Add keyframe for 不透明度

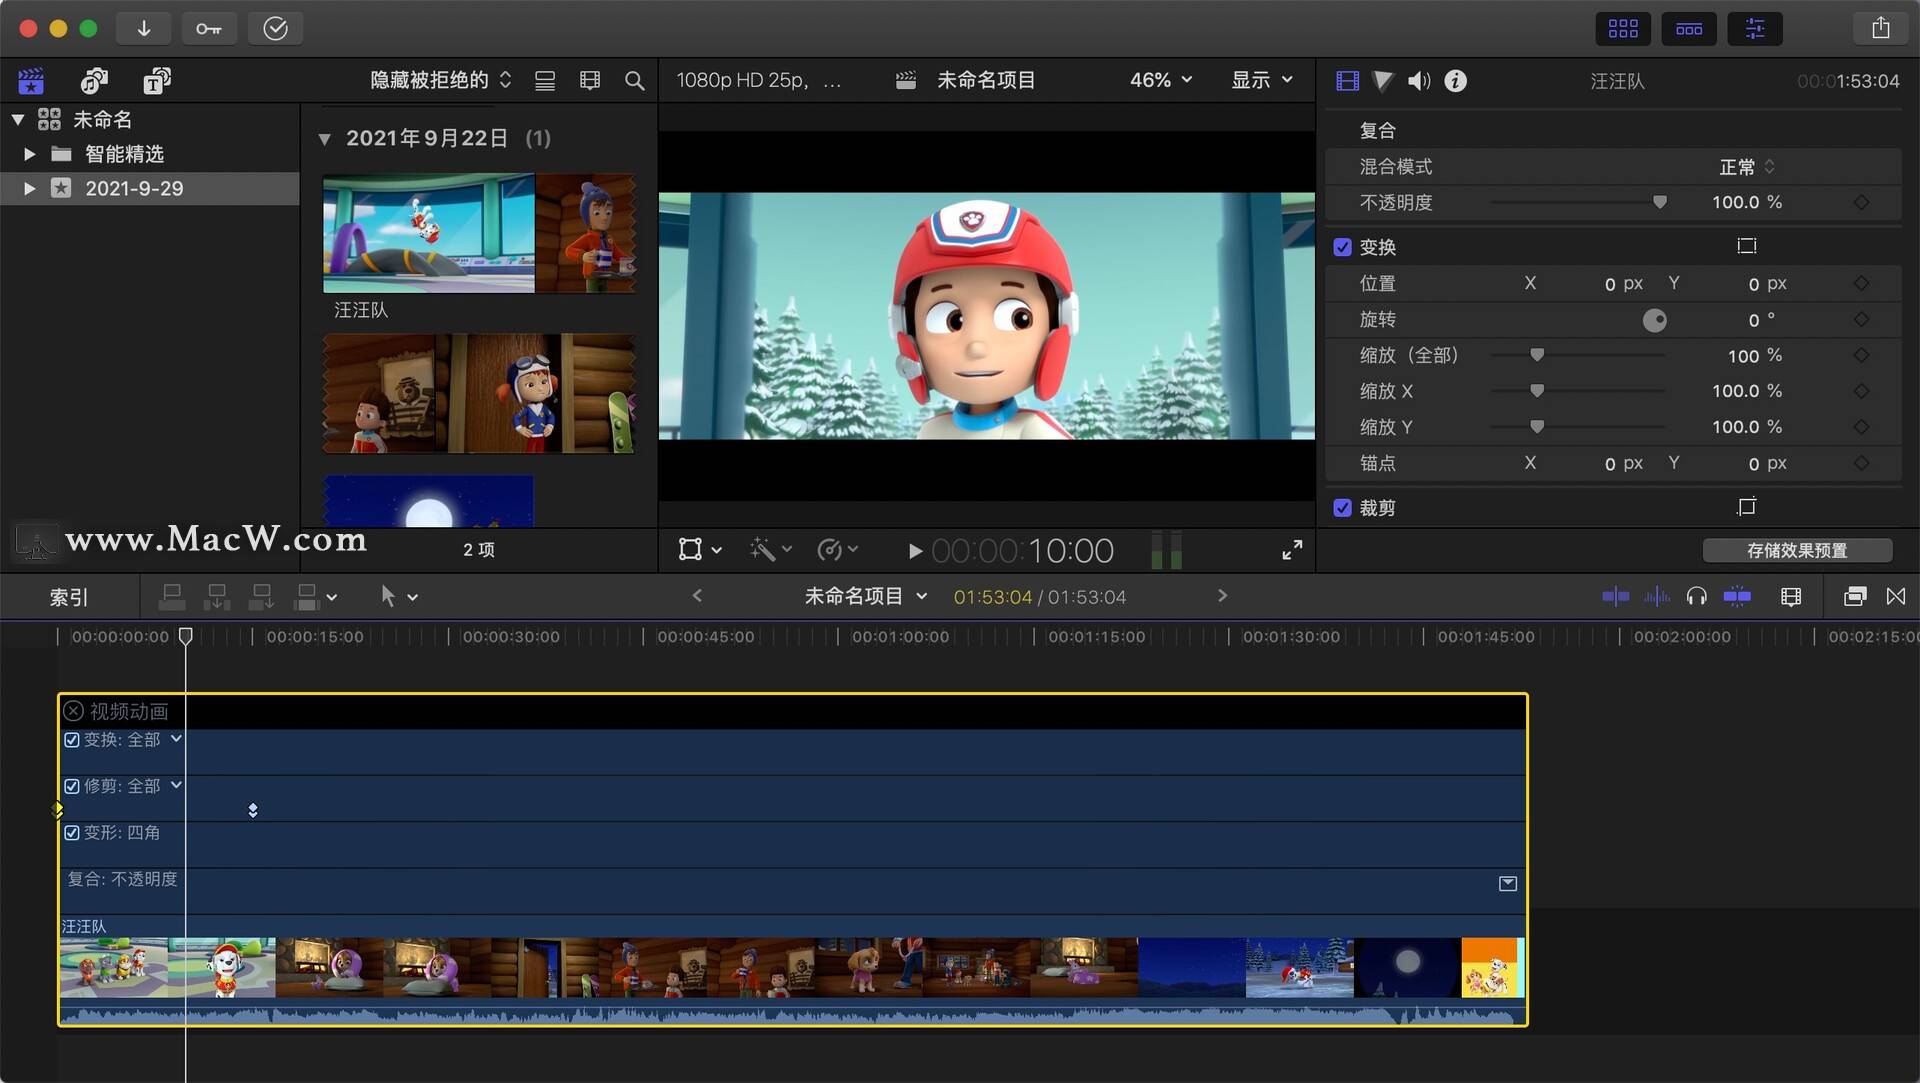pos(1861,202)
